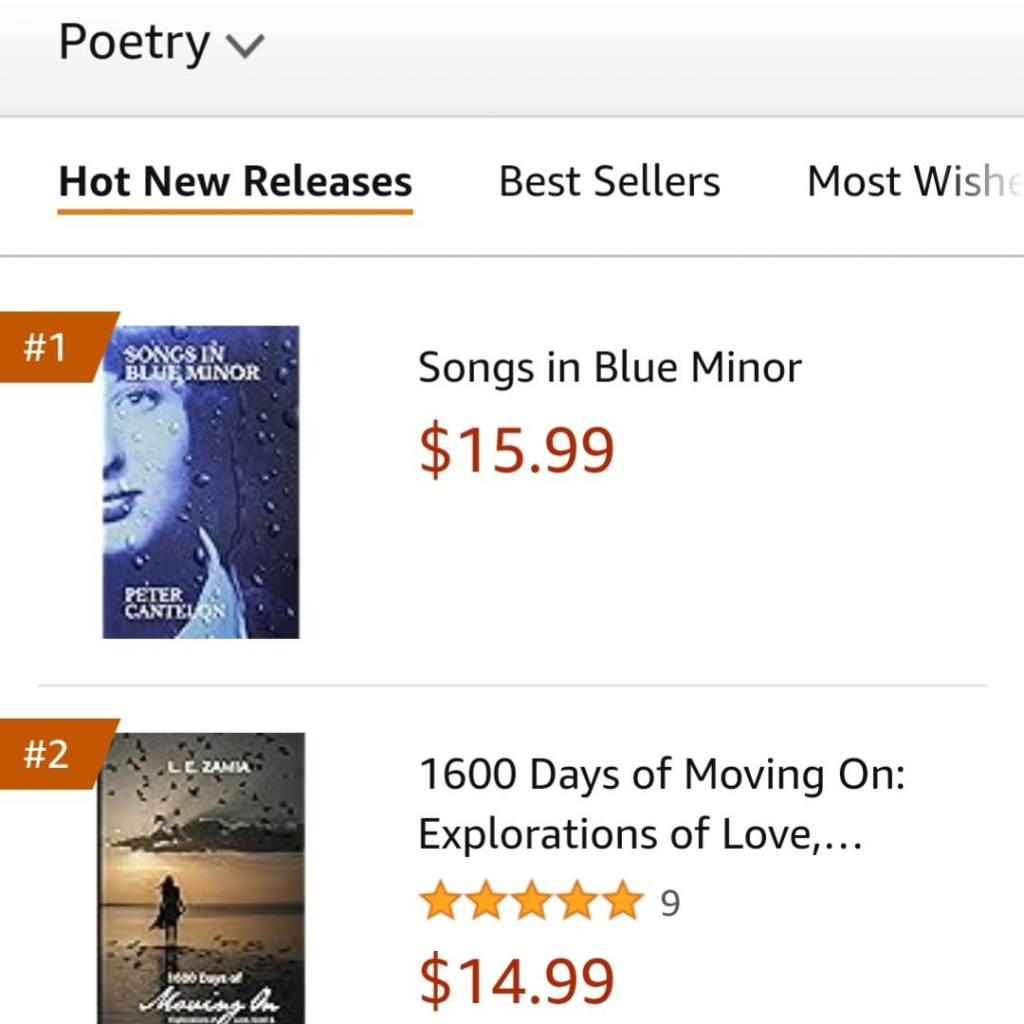Click the $14.99 price
1024x1024 pixels.
(516, 981)
